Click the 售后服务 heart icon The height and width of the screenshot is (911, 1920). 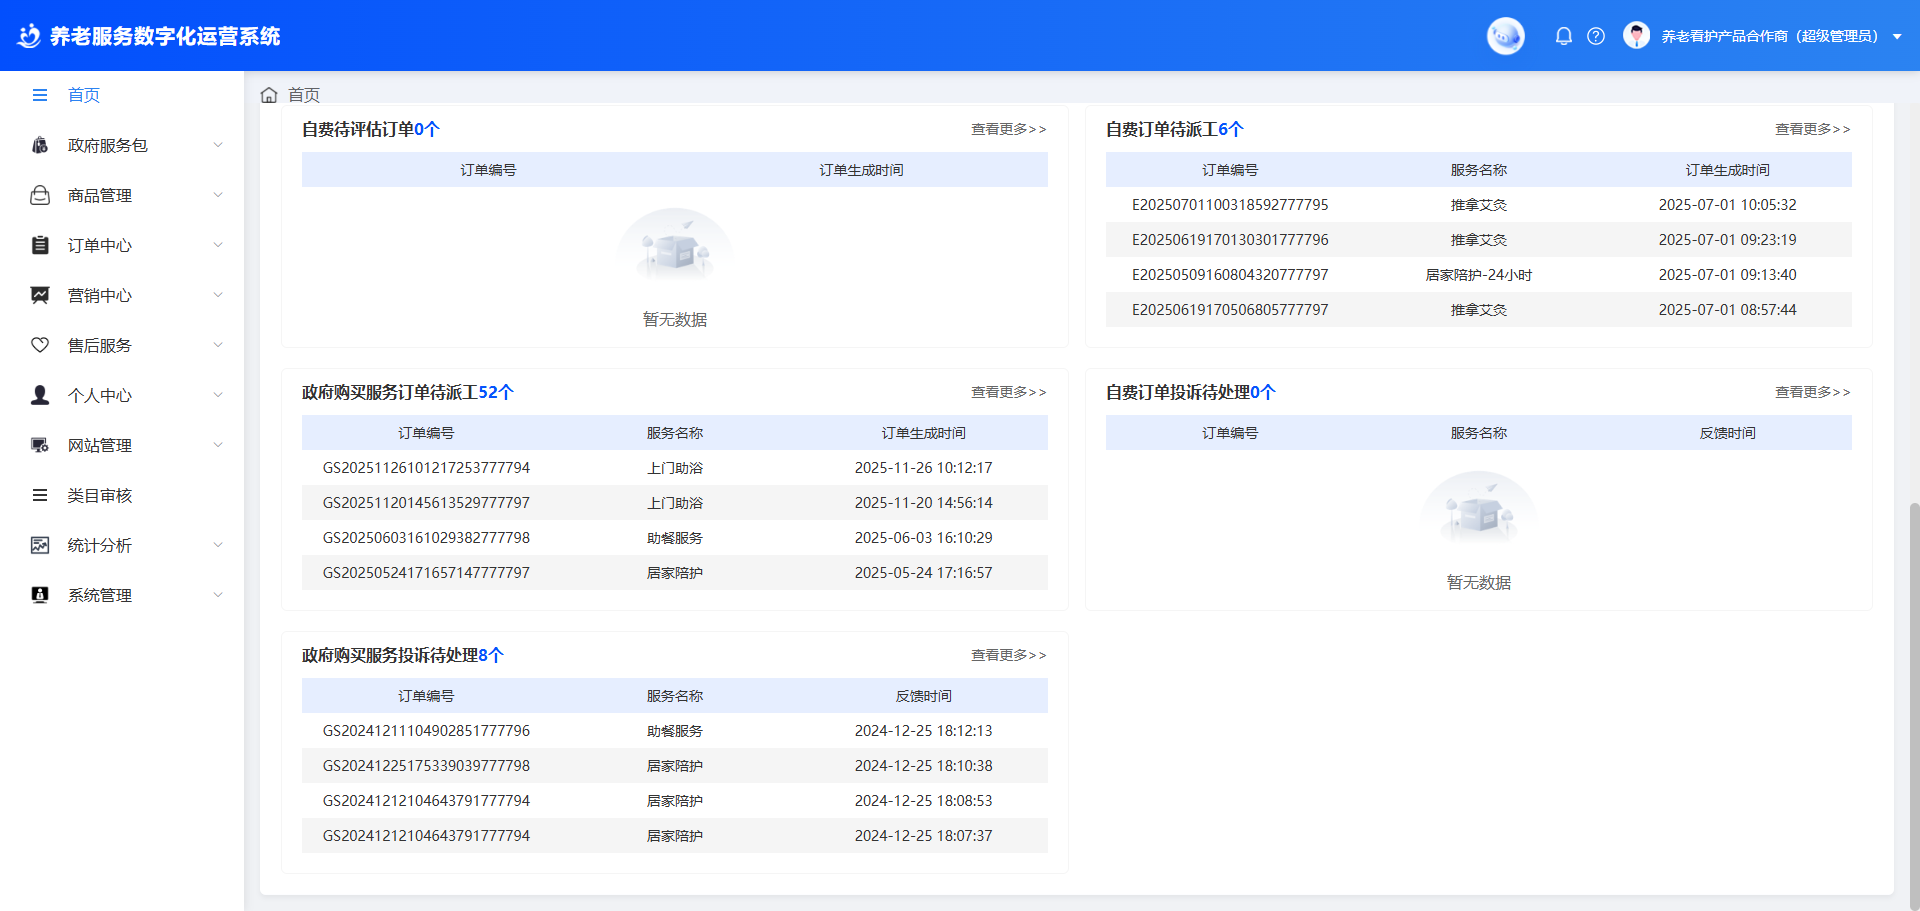[x=40, y=345]
